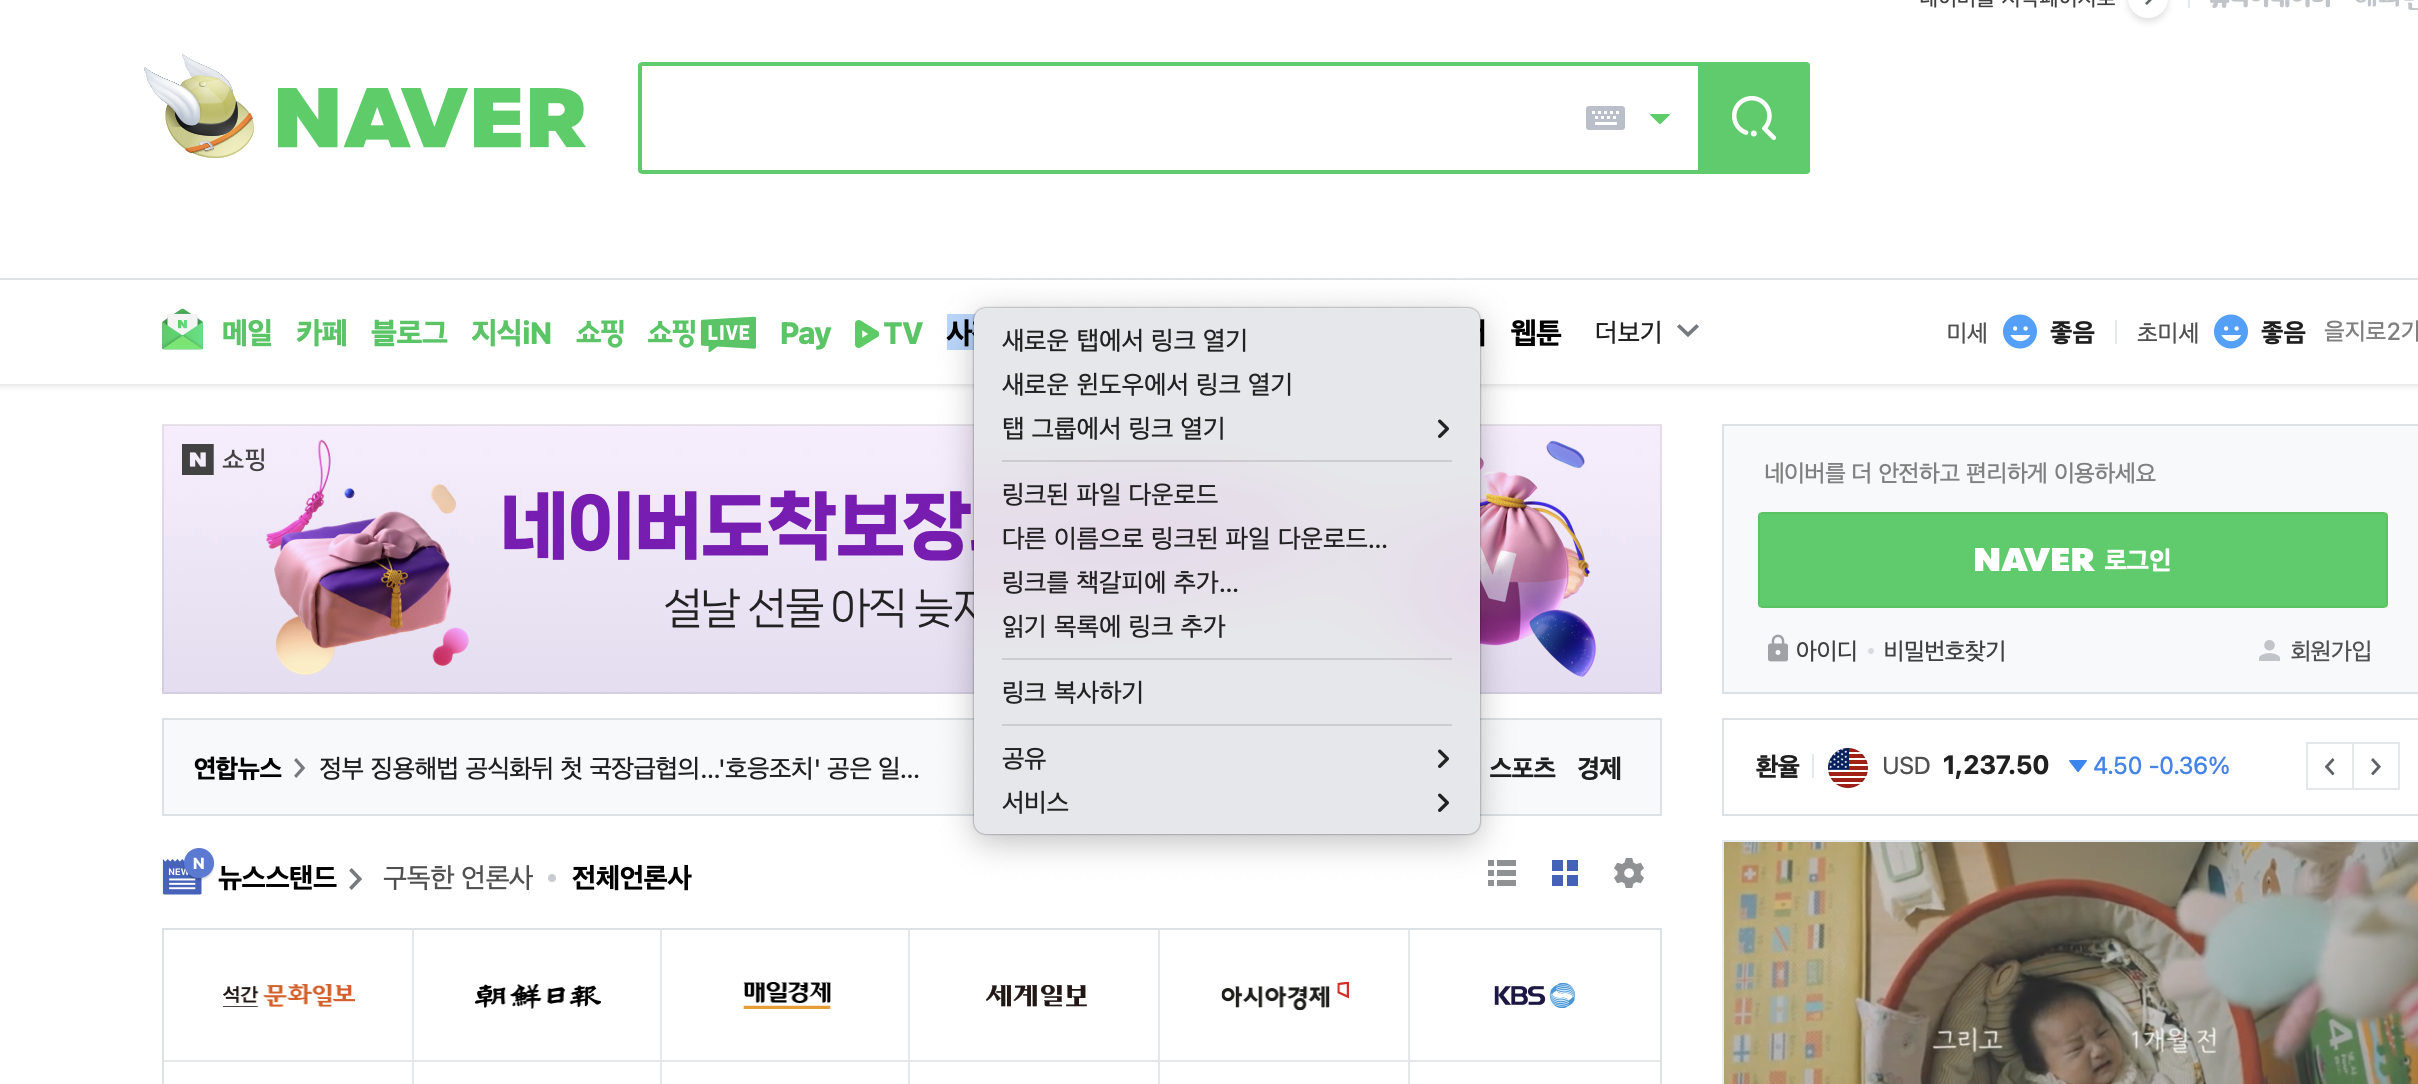
Task: Open the 뉴스스탠드 link
Action: tap(277, 877)
